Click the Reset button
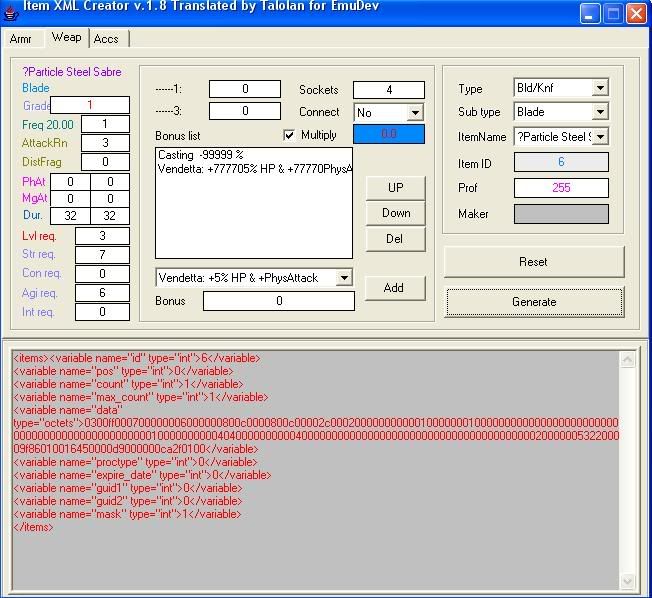Viewport: 652px width, 598px height. (533, 262)
